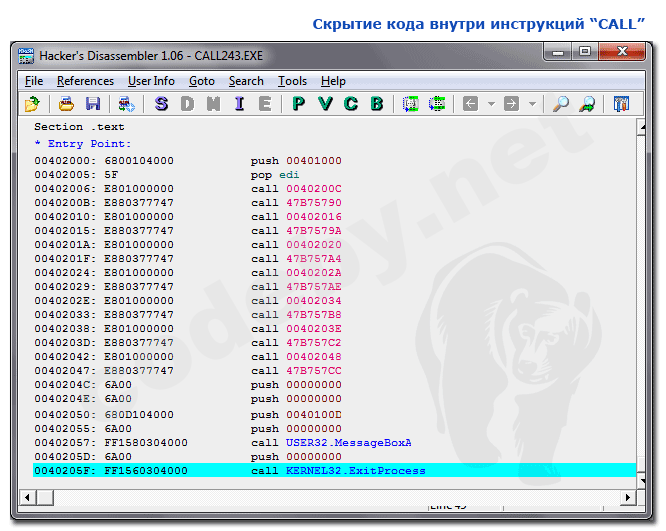Click the first green selection-block icon

411,104
